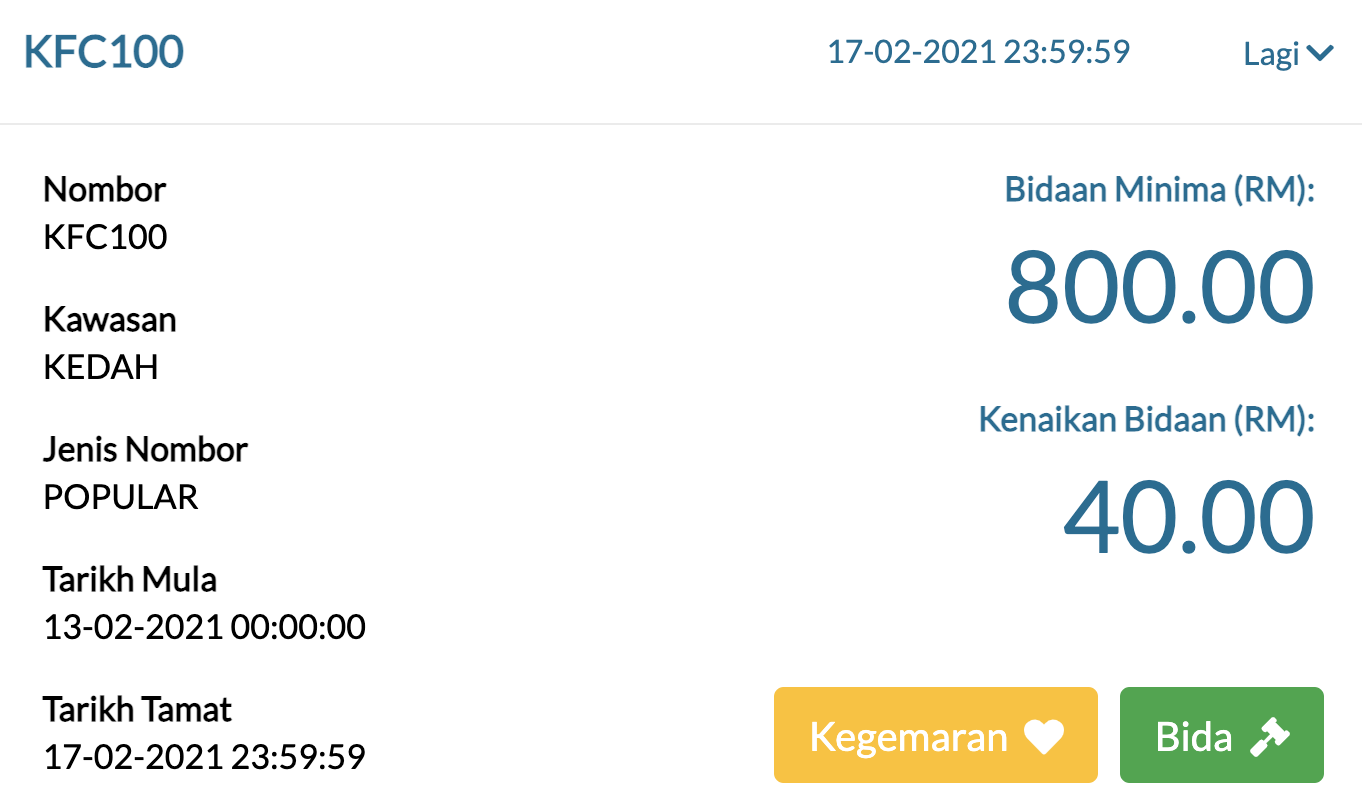Click the 800.00 minimum bid amount
The width and height of the screenshot is (1362, 806).
pyautogui.click(x=1159, y=287)
